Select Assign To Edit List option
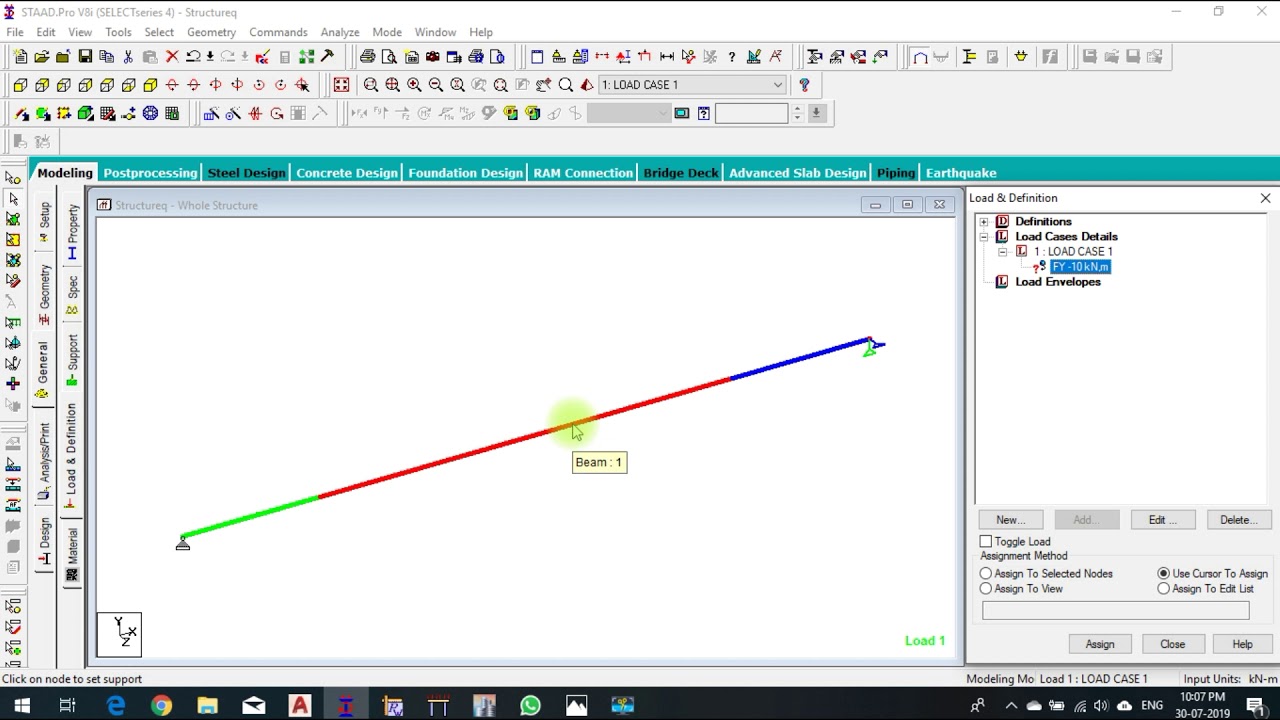Image resolution: width=1280 pixels, height=720 pixels. click(1164, 589)
